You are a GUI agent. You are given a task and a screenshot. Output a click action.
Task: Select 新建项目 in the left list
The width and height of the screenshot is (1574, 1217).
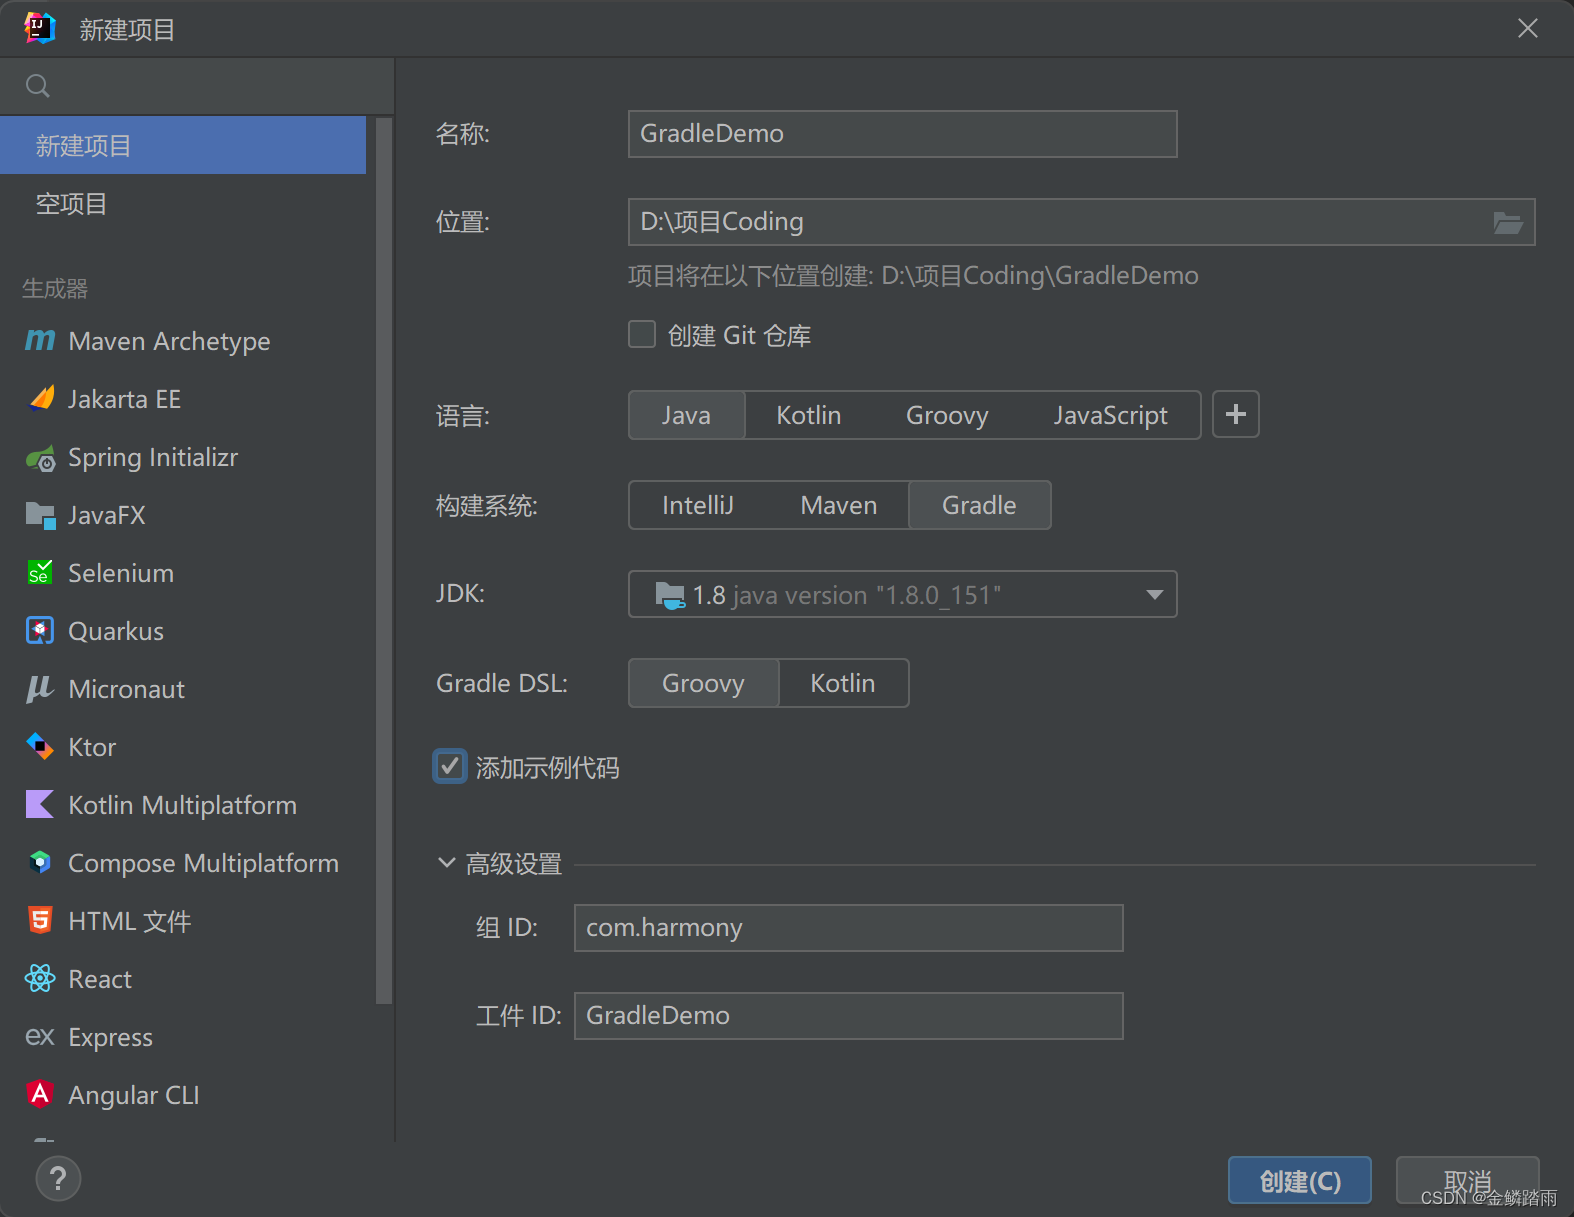183,146
